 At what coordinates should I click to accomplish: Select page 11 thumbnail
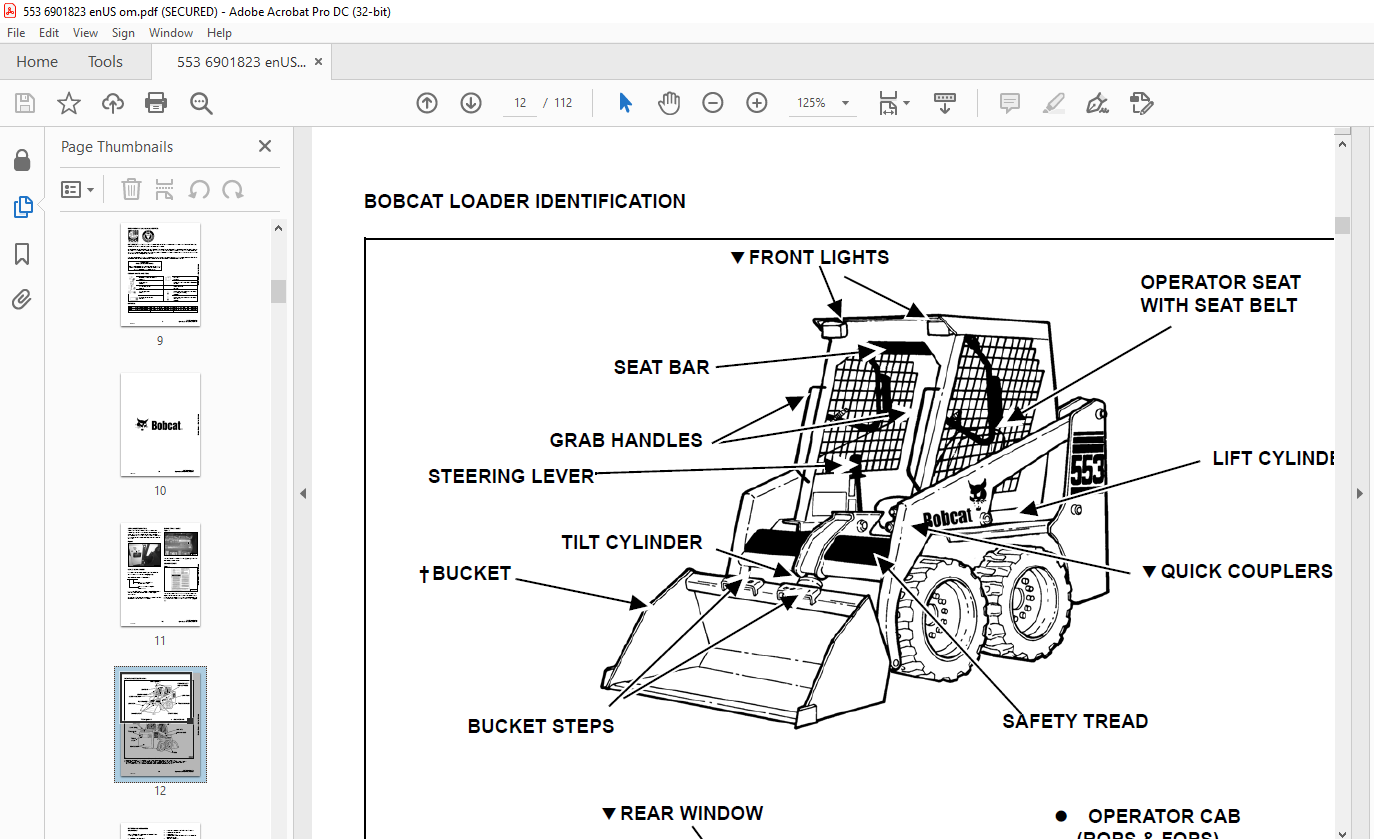pyautogui.click(x=160, y=574)
